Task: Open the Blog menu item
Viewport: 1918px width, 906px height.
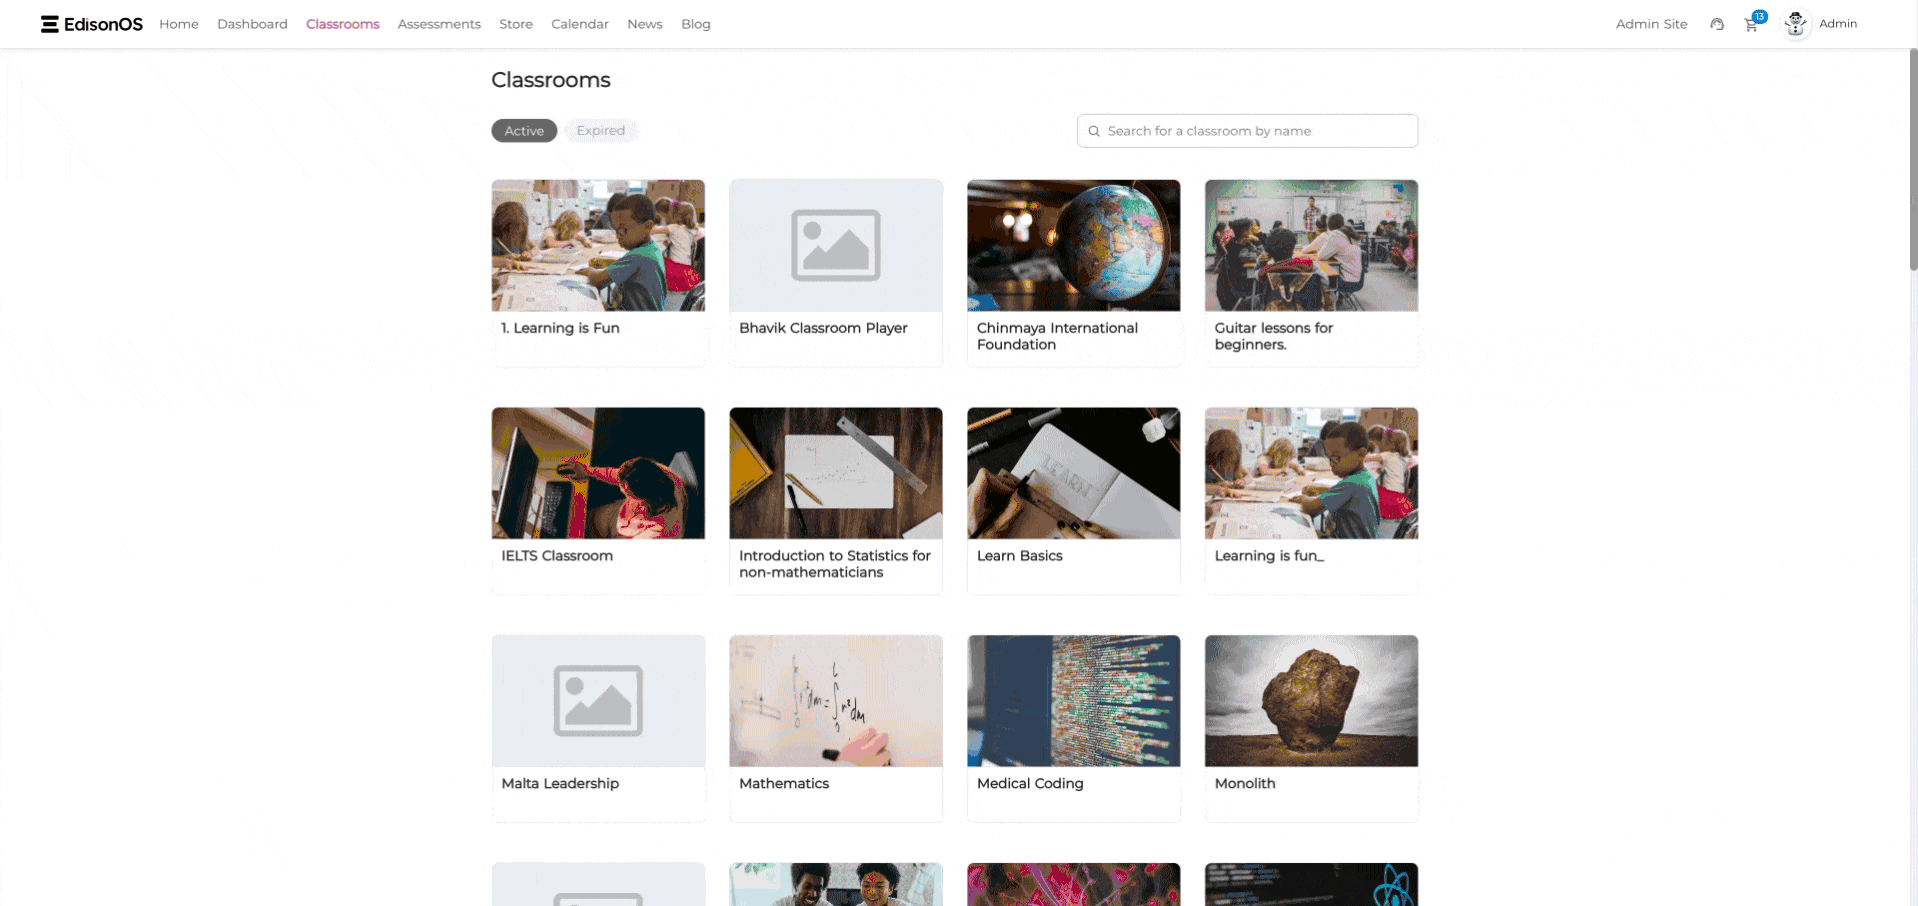Action: point(696,24)
